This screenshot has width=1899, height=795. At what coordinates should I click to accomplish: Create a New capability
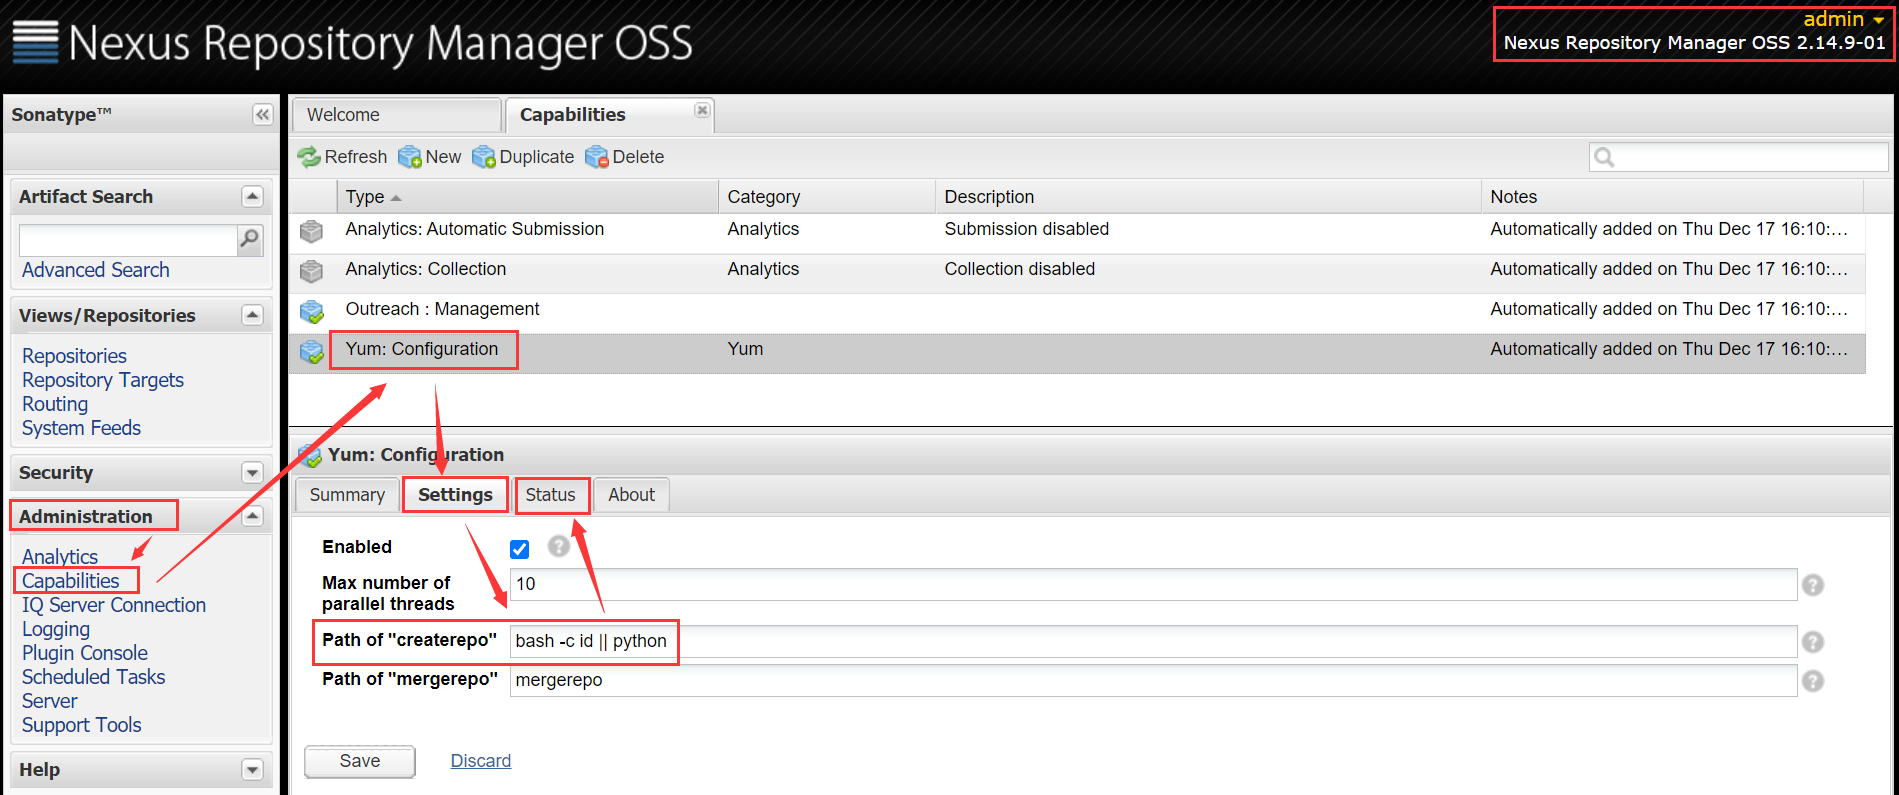pyautogui.click(x=430, y=157)
